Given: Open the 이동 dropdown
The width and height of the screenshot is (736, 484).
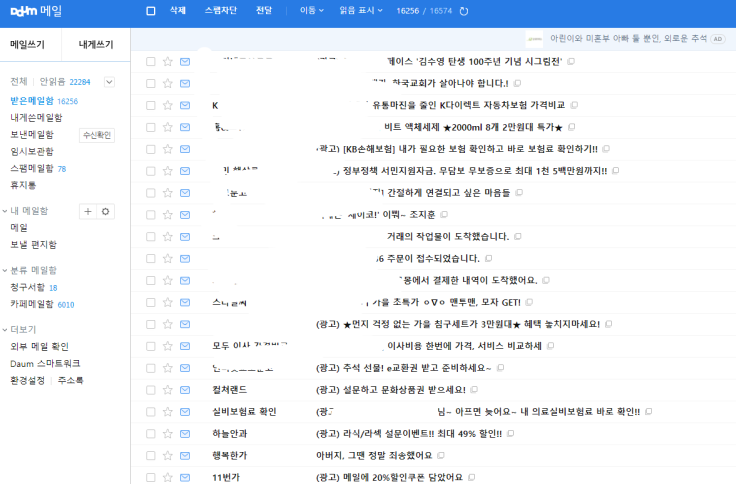Looking at the screenshot, I should pos(312,10).
